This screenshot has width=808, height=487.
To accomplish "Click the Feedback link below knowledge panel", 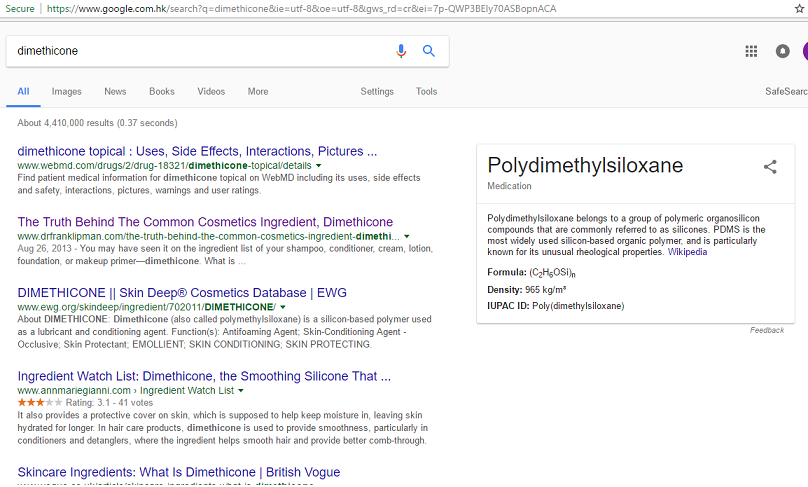I will 767,330.
